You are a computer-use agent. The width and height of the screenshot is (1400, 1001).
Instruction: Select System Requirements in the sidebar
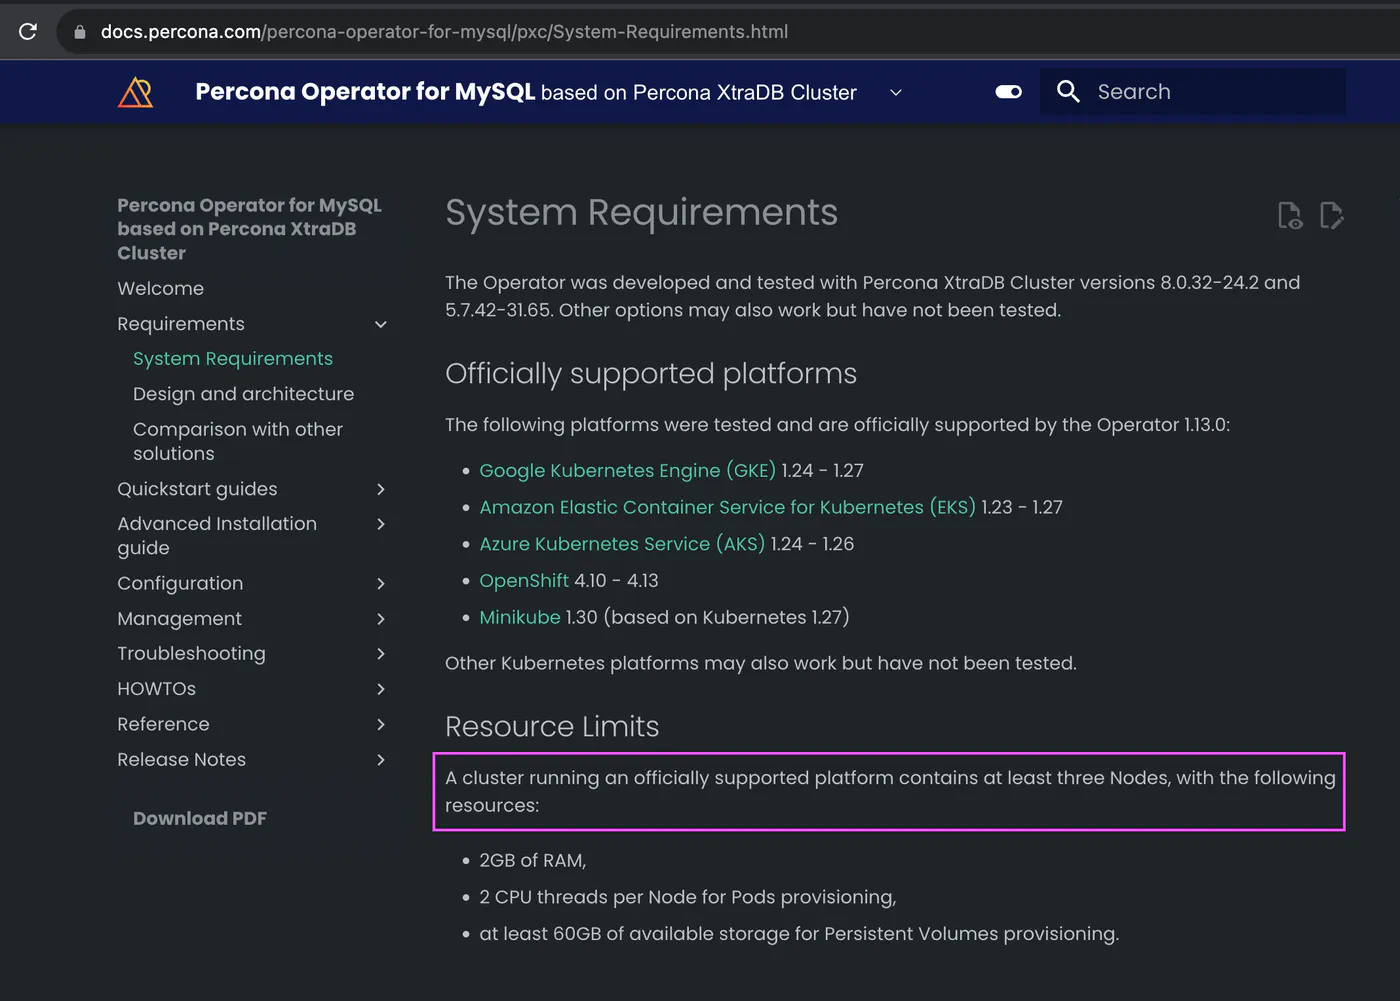233,359
